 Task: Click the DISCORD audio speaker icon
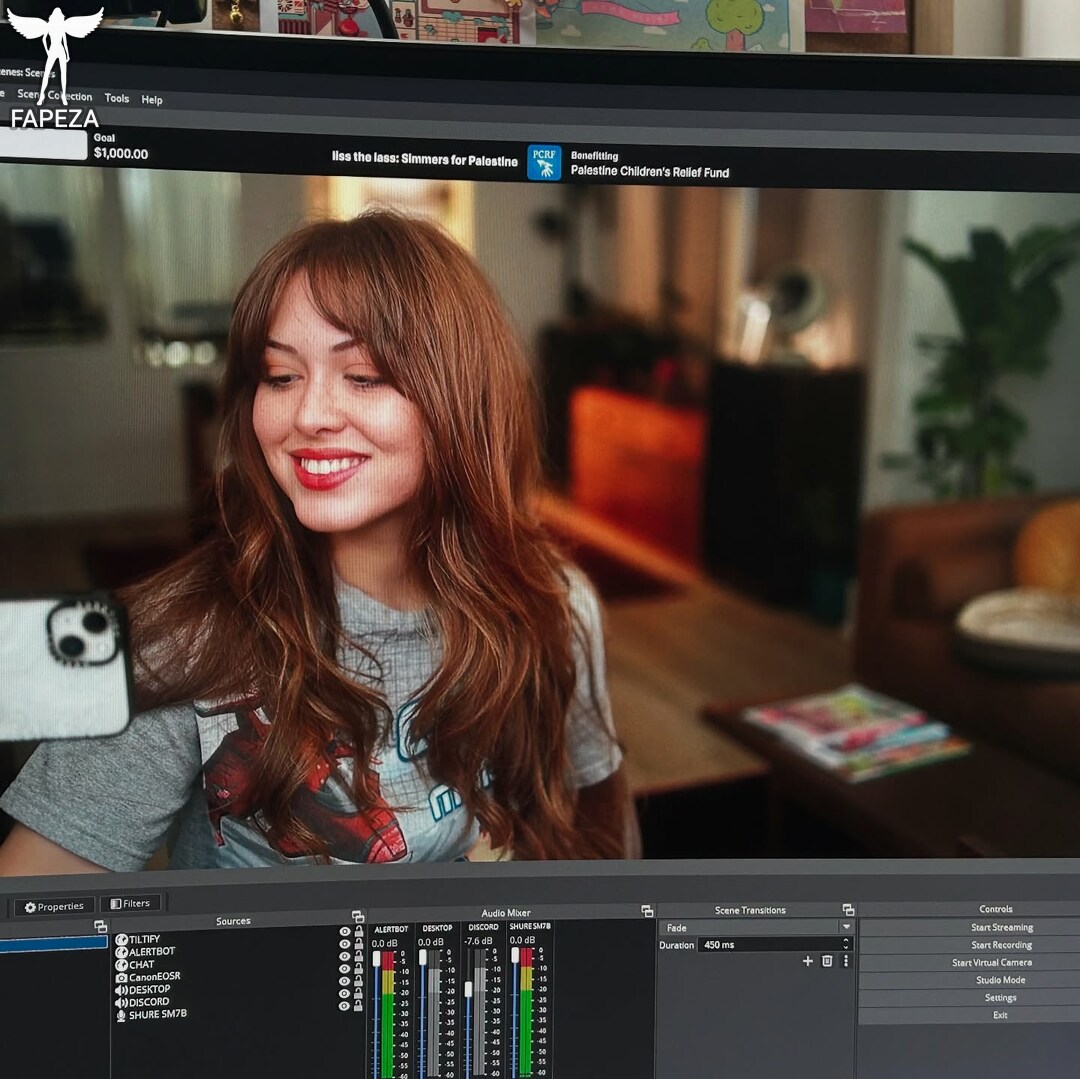tap(121, 1003)
